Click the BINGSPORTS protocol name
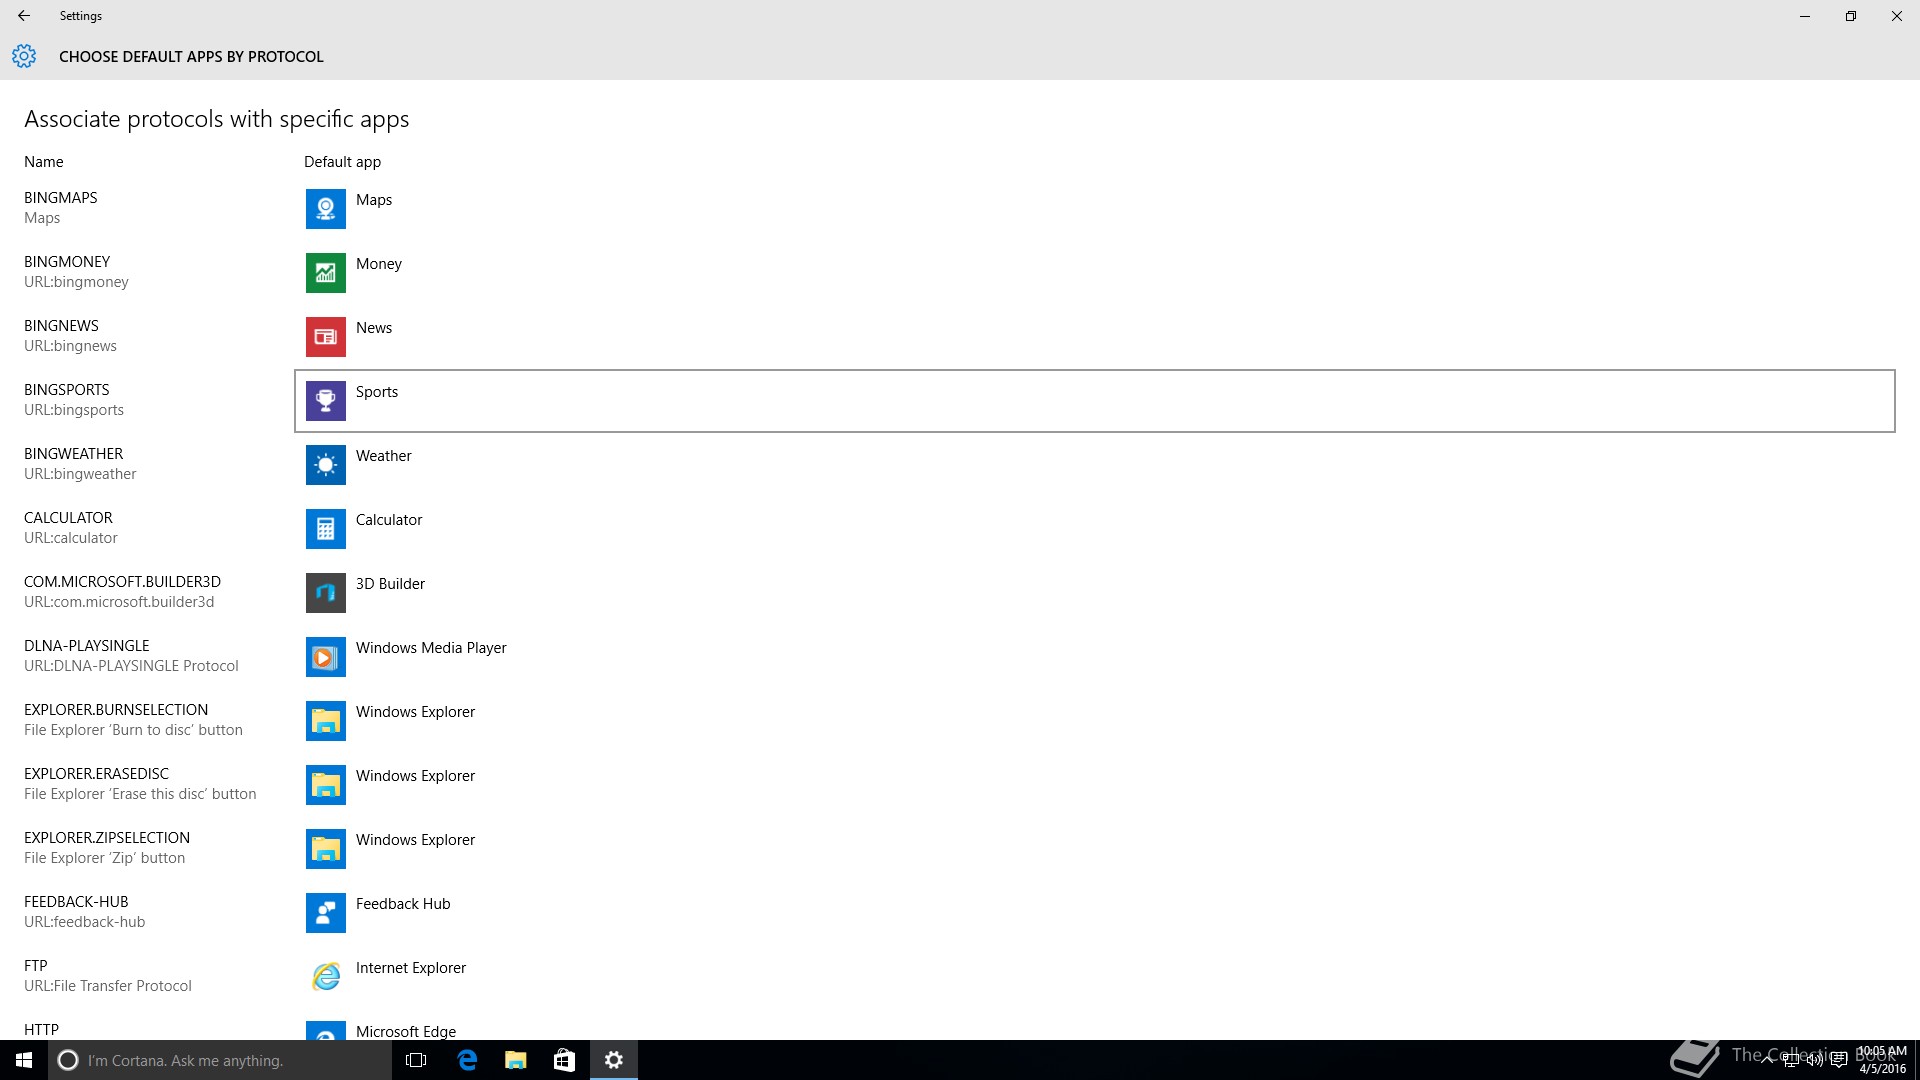The image size is (1920, 1080). coord(67,390)
